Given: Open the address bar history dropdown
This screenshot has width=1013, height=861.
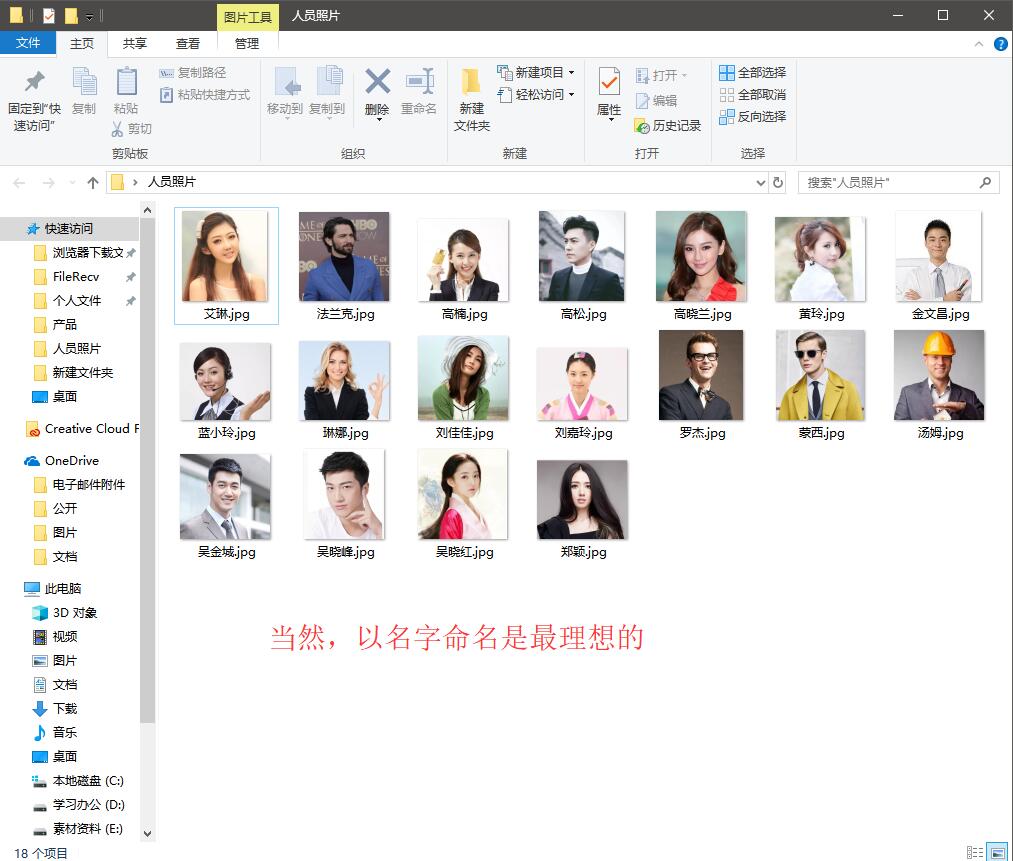Looking at the screenshot, I should pos(759,182).
